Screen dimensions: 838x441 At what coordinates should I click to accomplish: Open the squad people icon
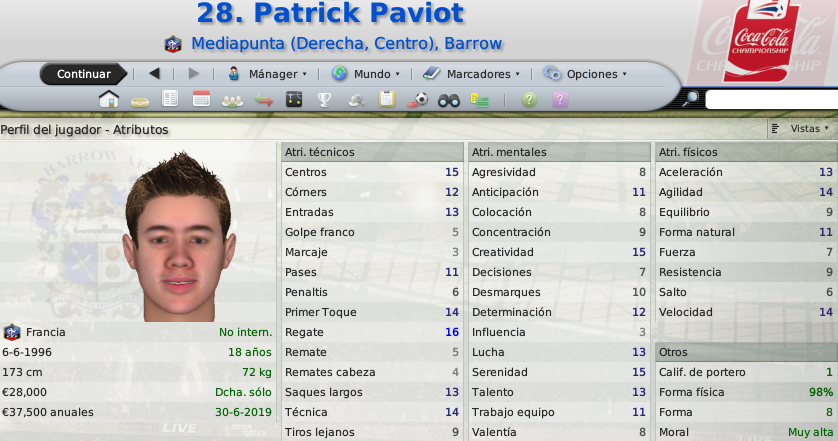[232, 101]
